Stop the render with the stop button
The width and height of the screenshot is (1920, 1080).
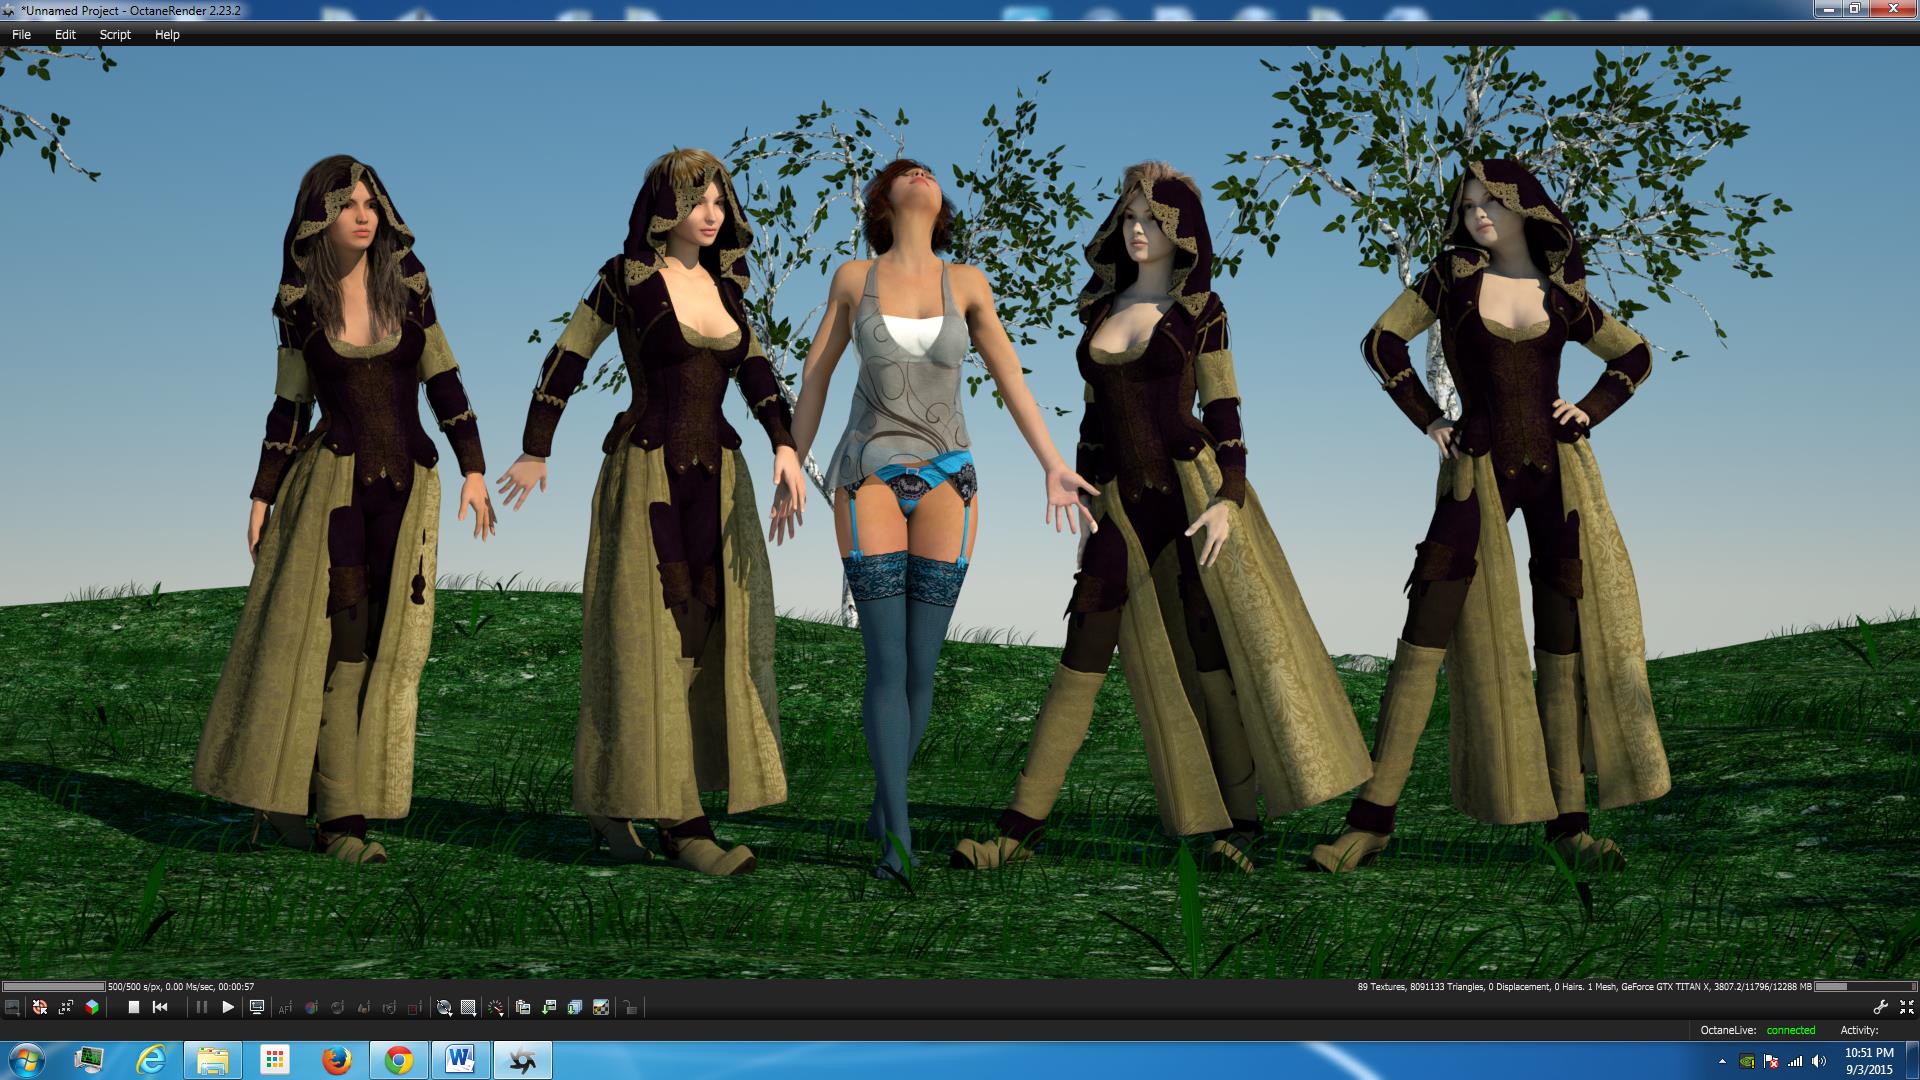coord(133,1007)
